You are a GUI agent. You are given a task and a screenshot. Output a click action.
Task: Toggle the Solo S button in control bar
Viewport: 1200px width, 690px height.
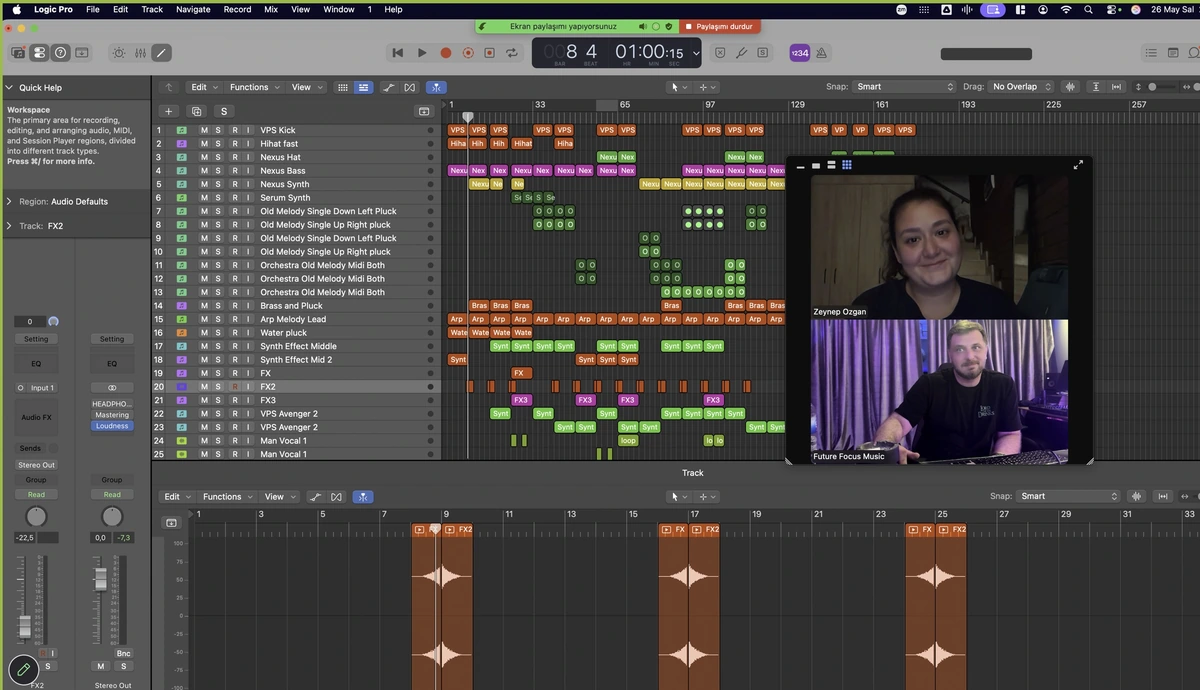coord(764,52)
